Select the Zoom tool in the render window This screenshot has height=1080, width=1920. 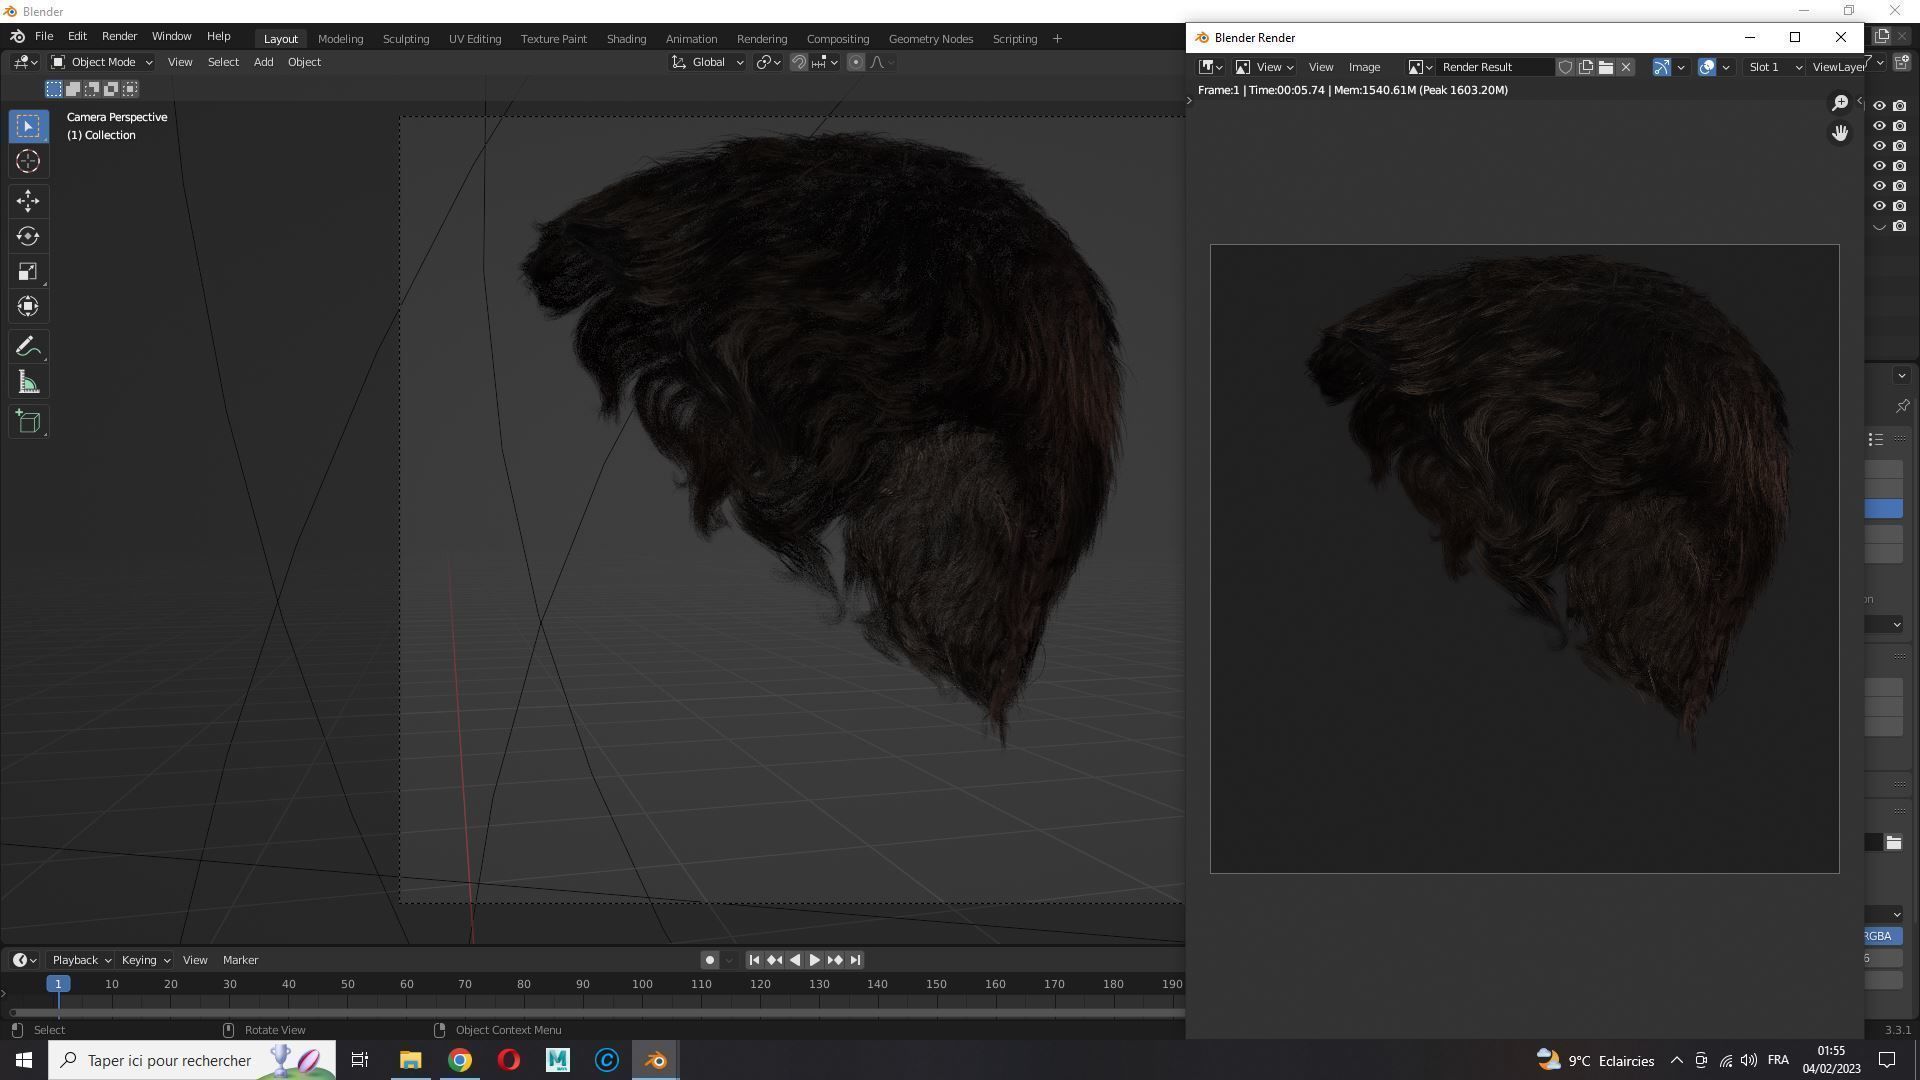click(x=1840, y=103)
